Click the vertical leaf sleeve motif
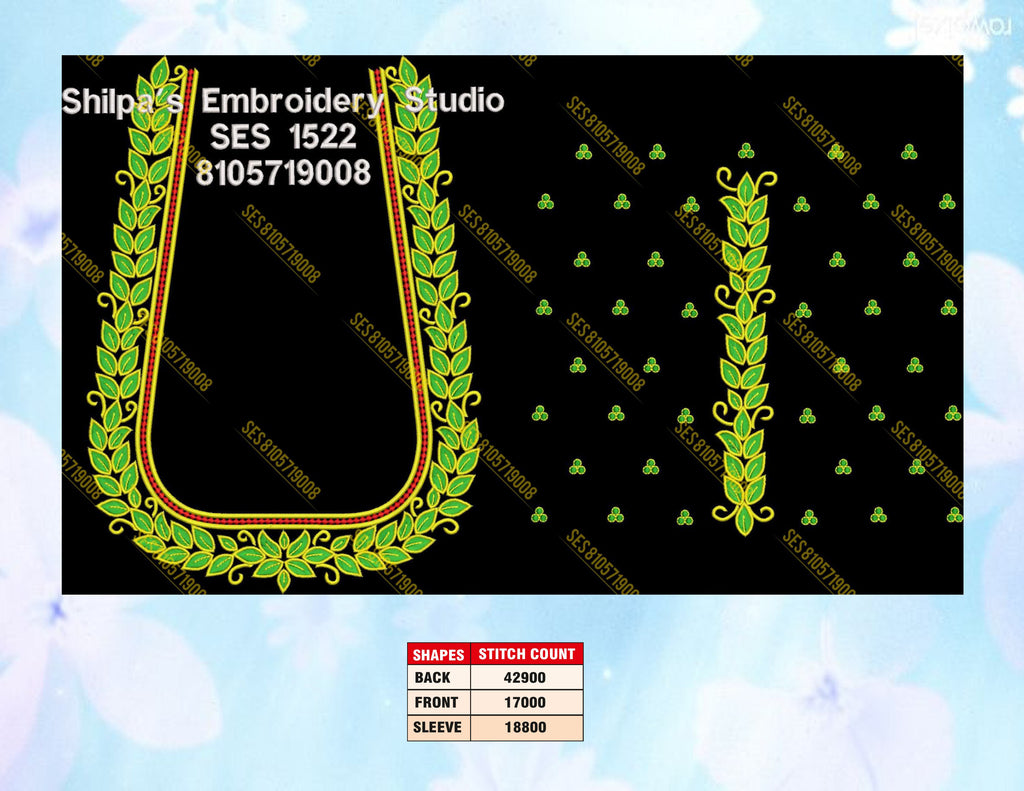Image resolution: width=1024 pixels, height=791 pixels. 745,352
